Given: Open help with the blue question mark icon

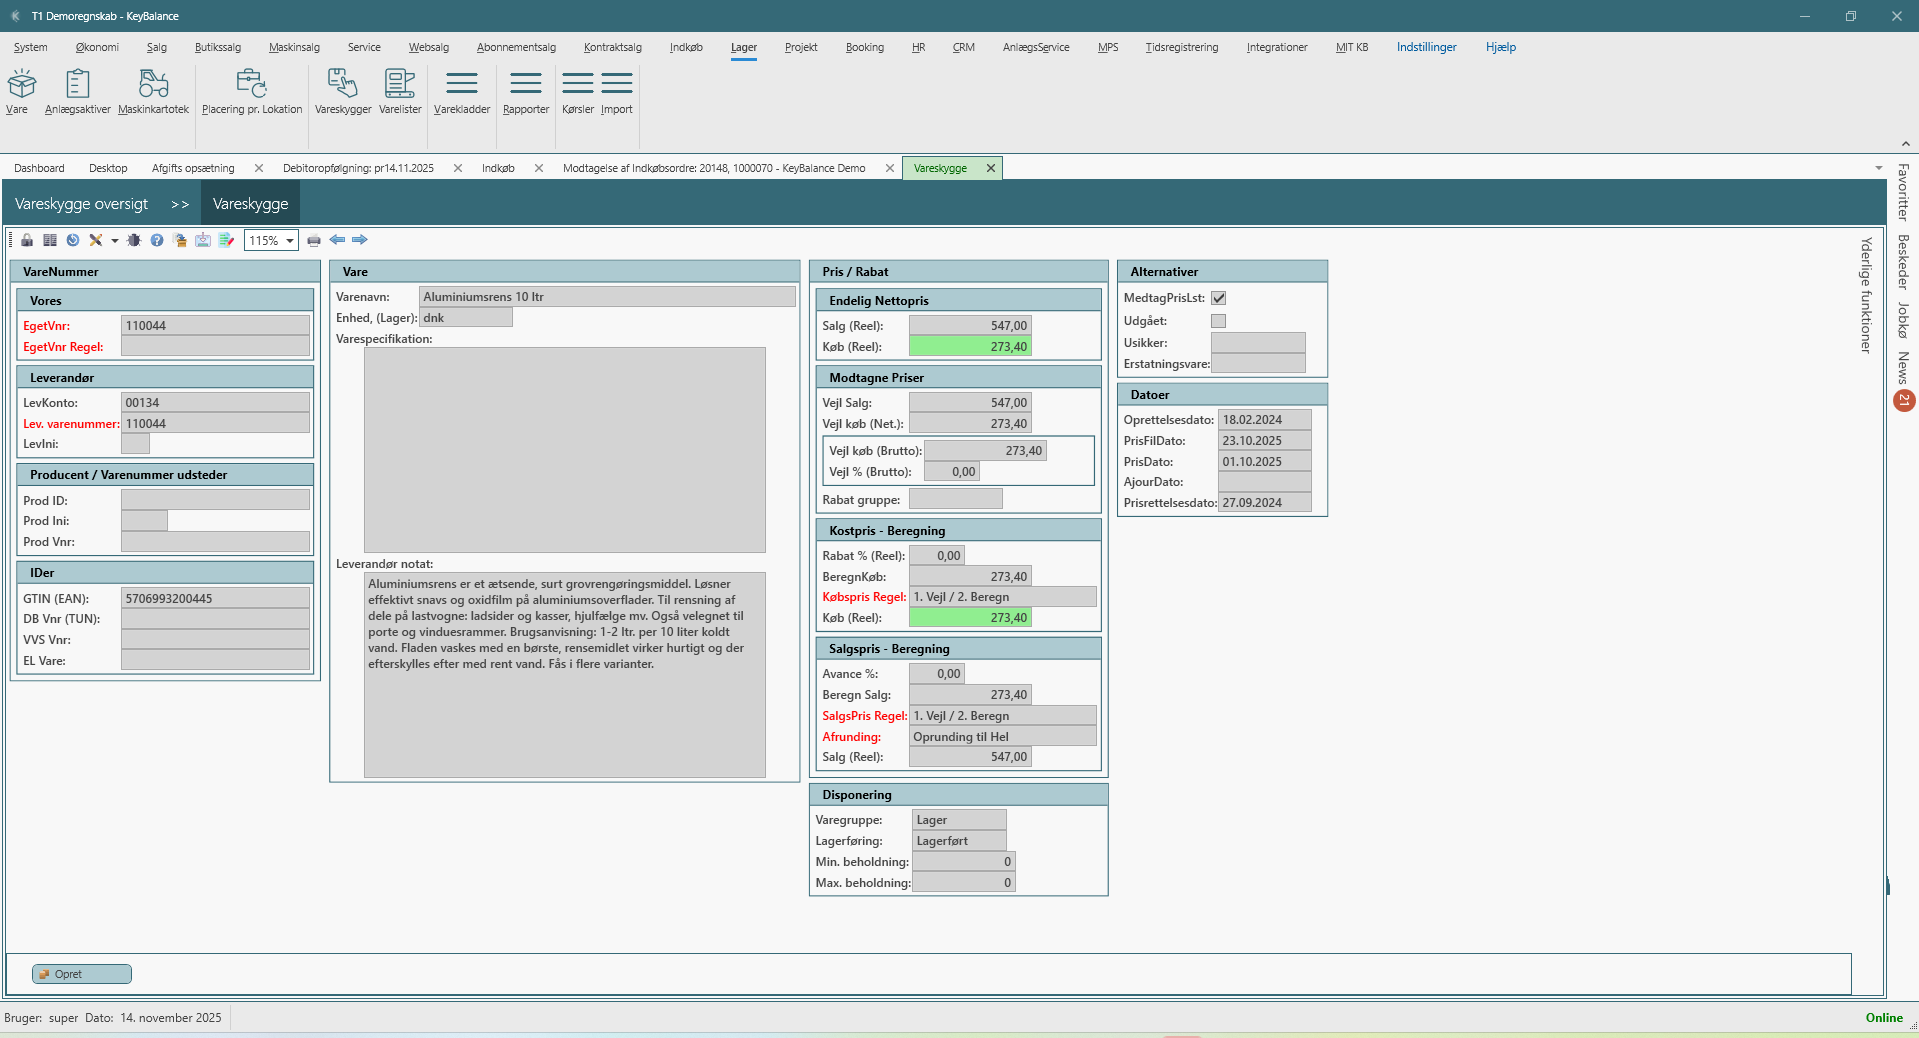Looking at the screenshot, I should (x=157, y=240).
